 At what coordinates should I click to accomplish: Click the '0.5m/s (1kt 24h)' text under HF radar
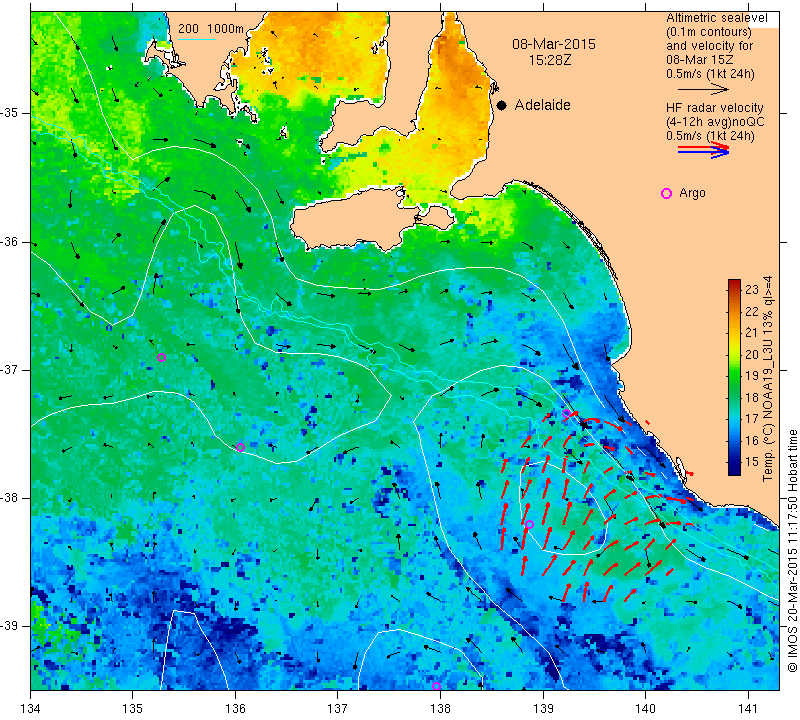[710, 136]
